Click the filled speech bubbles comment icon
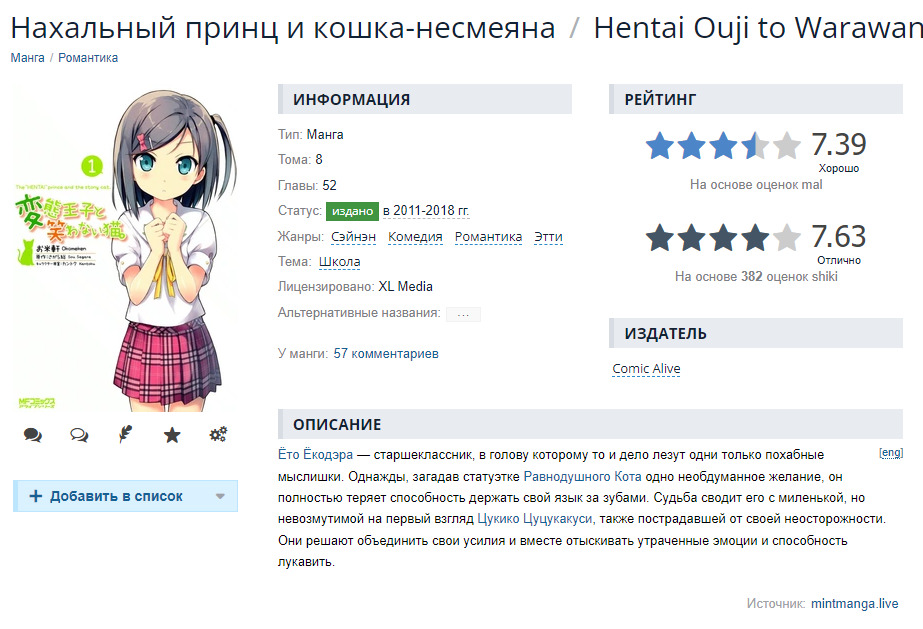923x629 pixels. click(x=32, y=435)
